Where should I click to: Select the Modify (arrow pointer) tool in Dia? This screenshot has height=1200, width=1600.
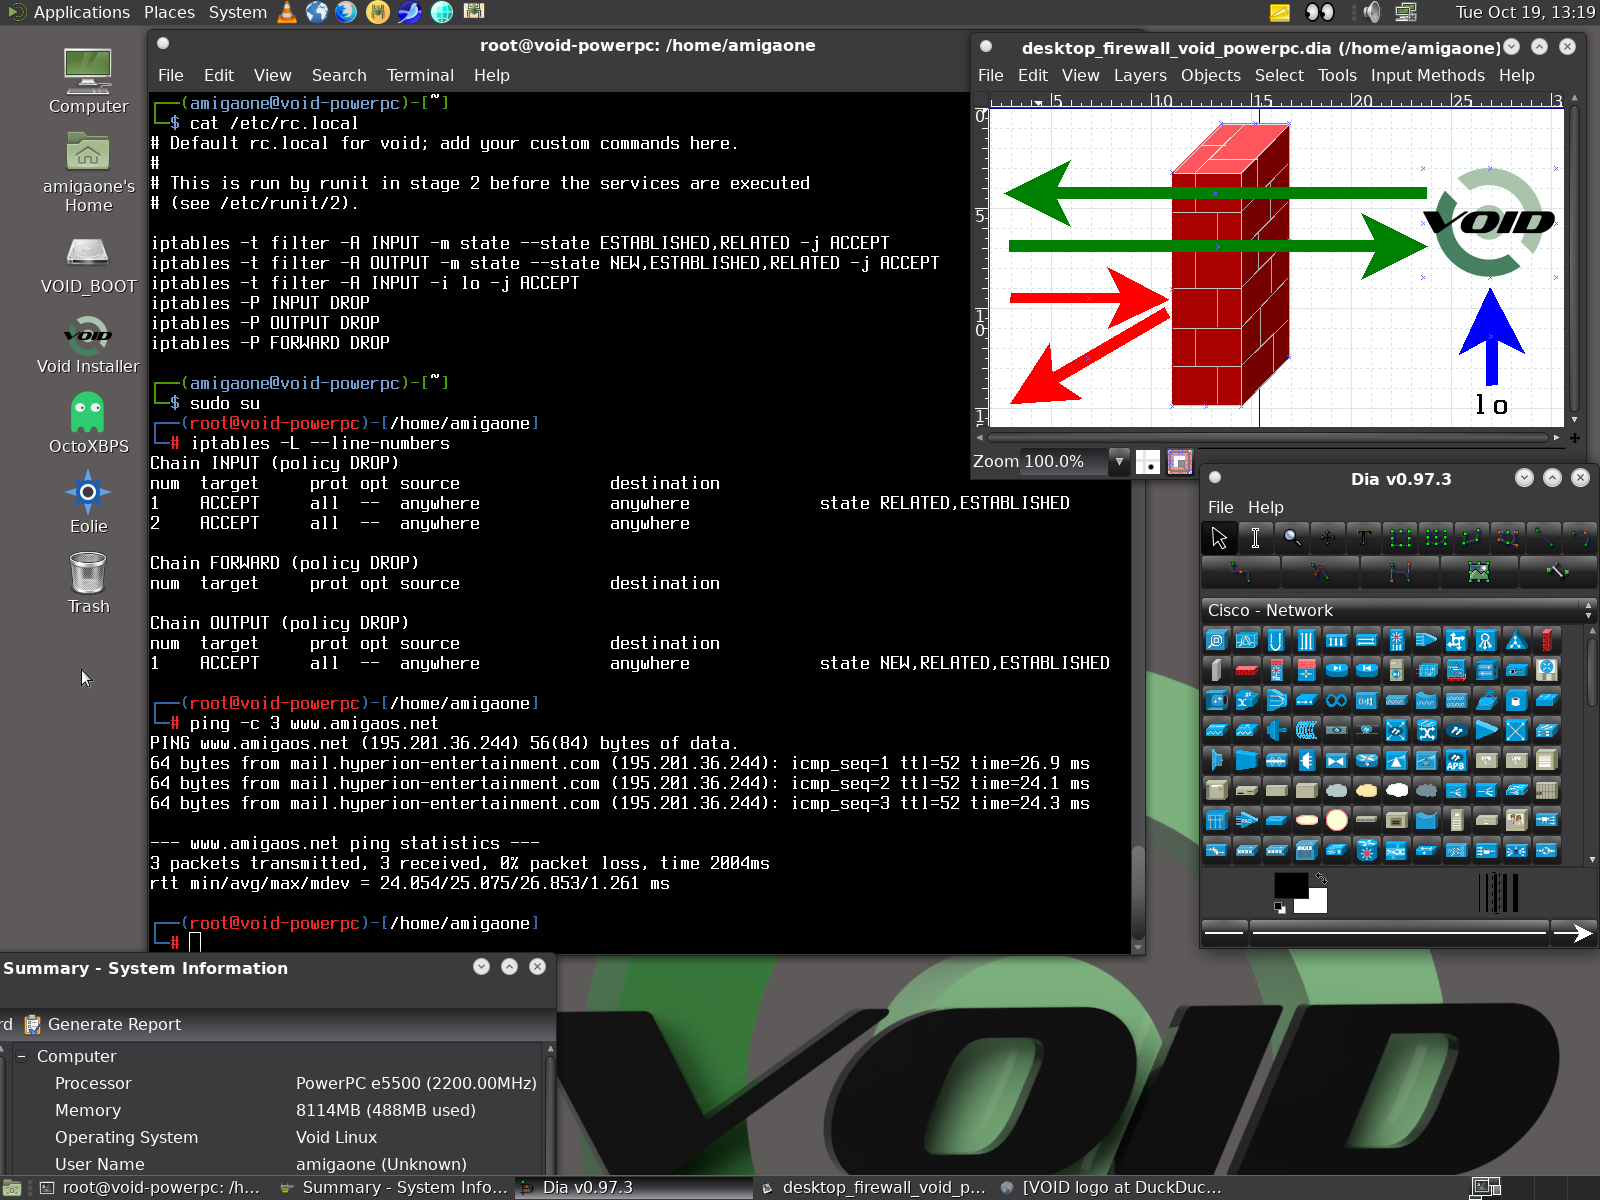(x=1219, y=538)
